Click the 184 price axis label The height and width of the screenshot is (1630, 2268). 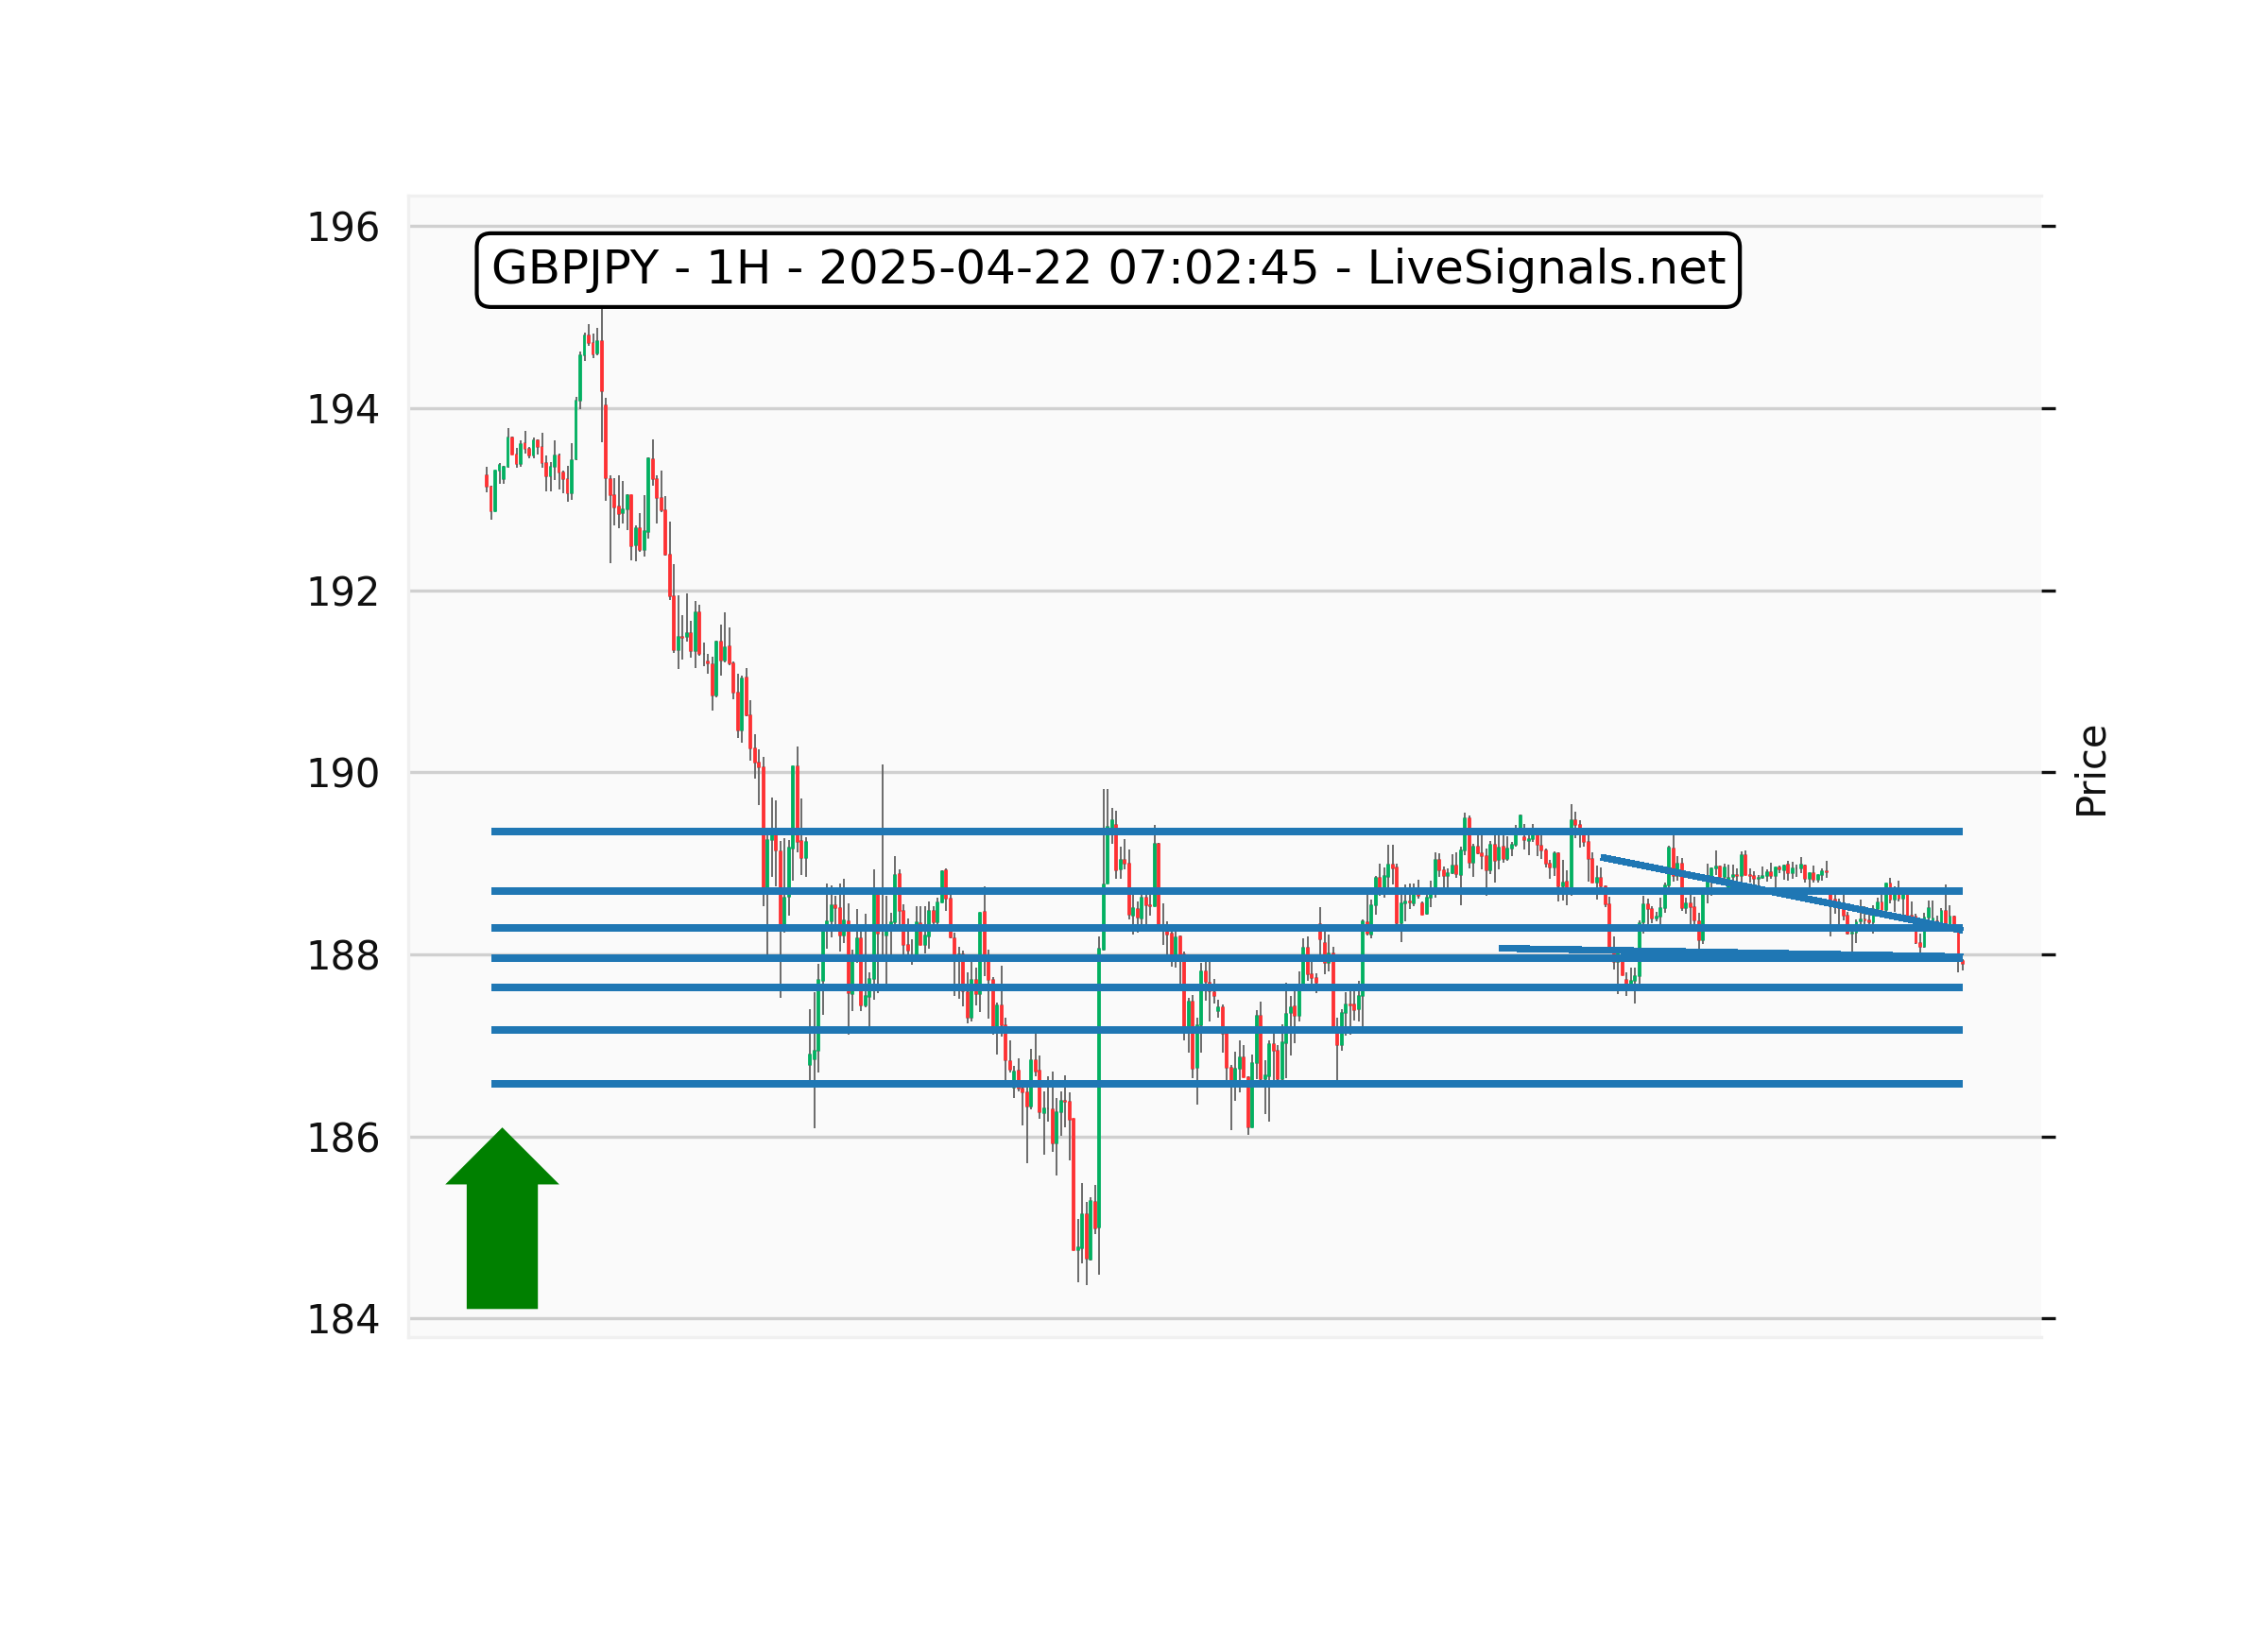pos(342,1321)
